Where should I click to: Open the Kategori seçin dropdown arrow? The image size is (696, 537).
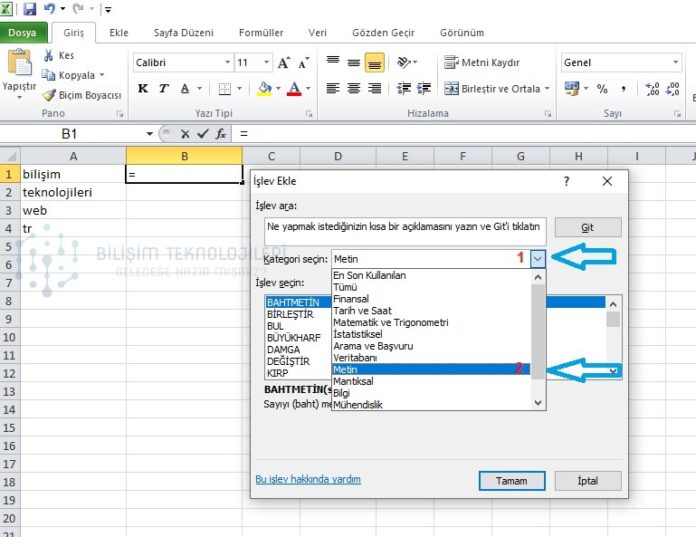point(538,258)
